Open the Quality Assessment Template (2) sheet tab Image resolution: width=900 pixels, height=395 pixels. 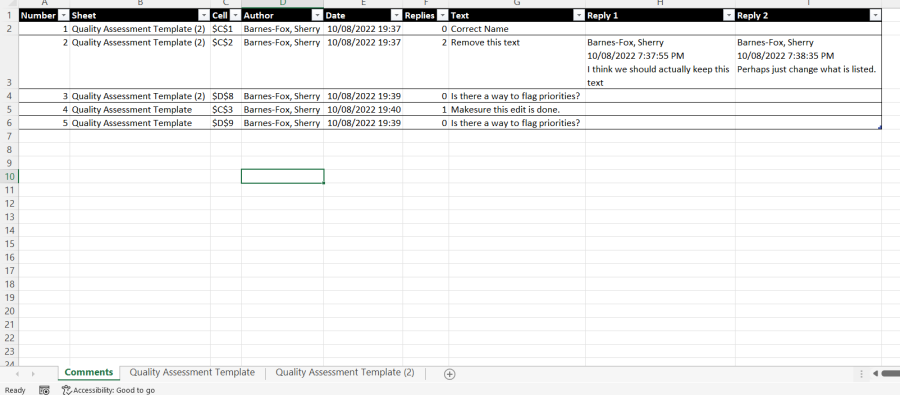coord(344,373)
